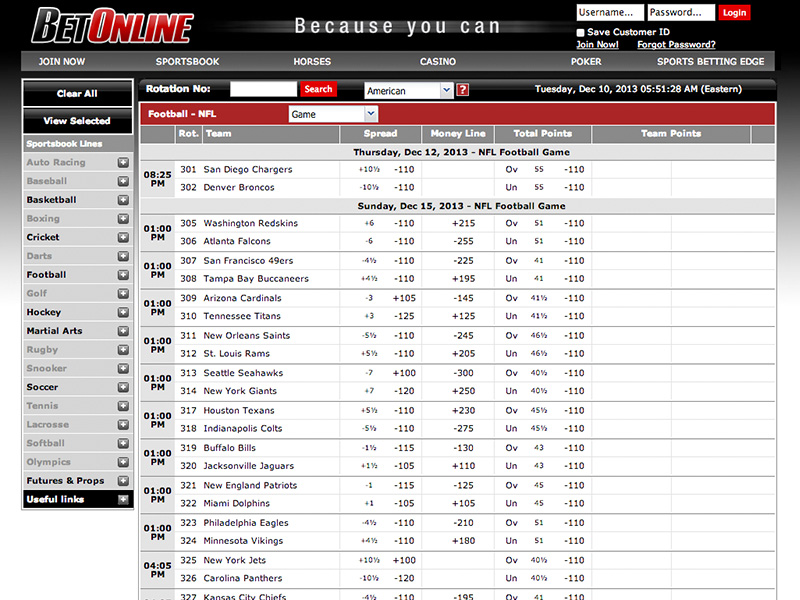
Task: Select Basketball in sportsbook lines
Action: pos(52,200)
